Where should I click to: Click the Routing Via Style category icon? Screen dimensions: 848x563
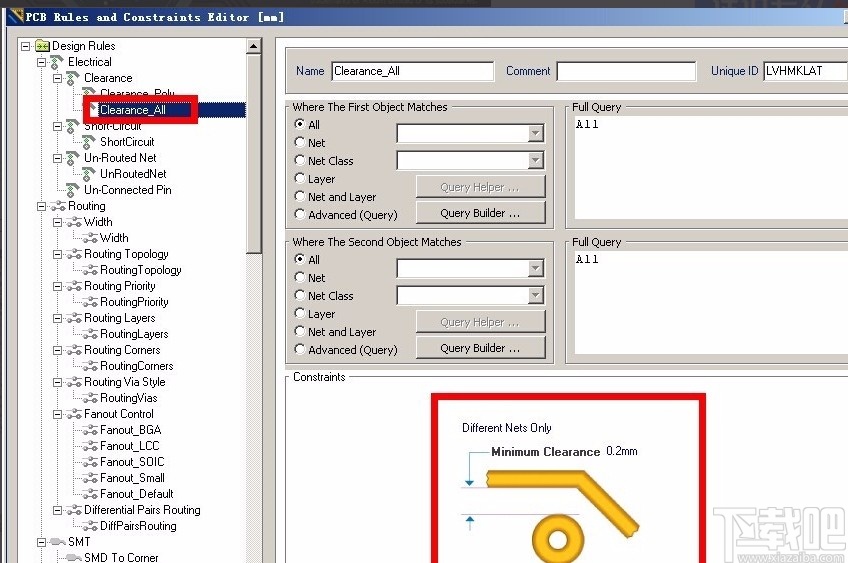tap(74, 382)
